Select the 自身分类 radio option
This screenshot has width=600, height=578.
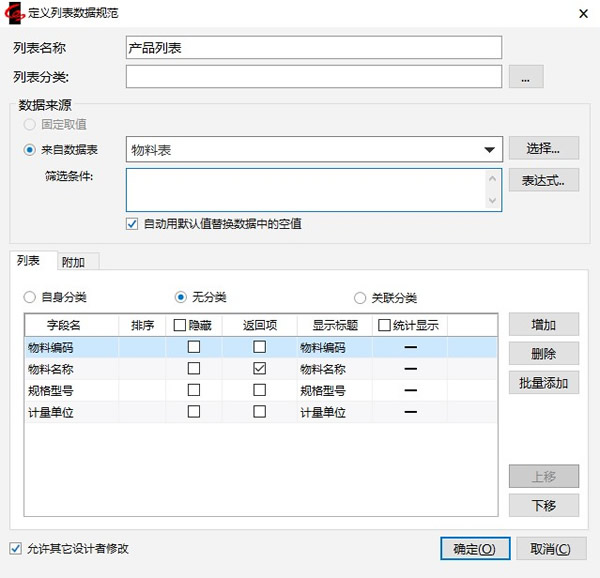[30, 297]
